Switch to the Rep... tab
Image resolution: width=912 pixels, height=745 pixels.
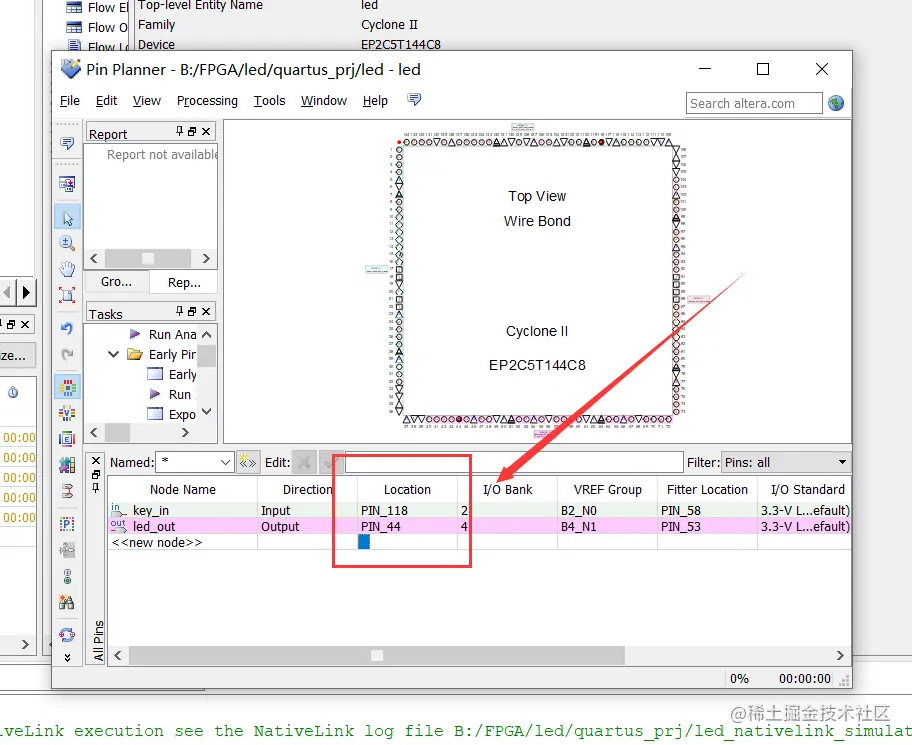click(184, 283)
